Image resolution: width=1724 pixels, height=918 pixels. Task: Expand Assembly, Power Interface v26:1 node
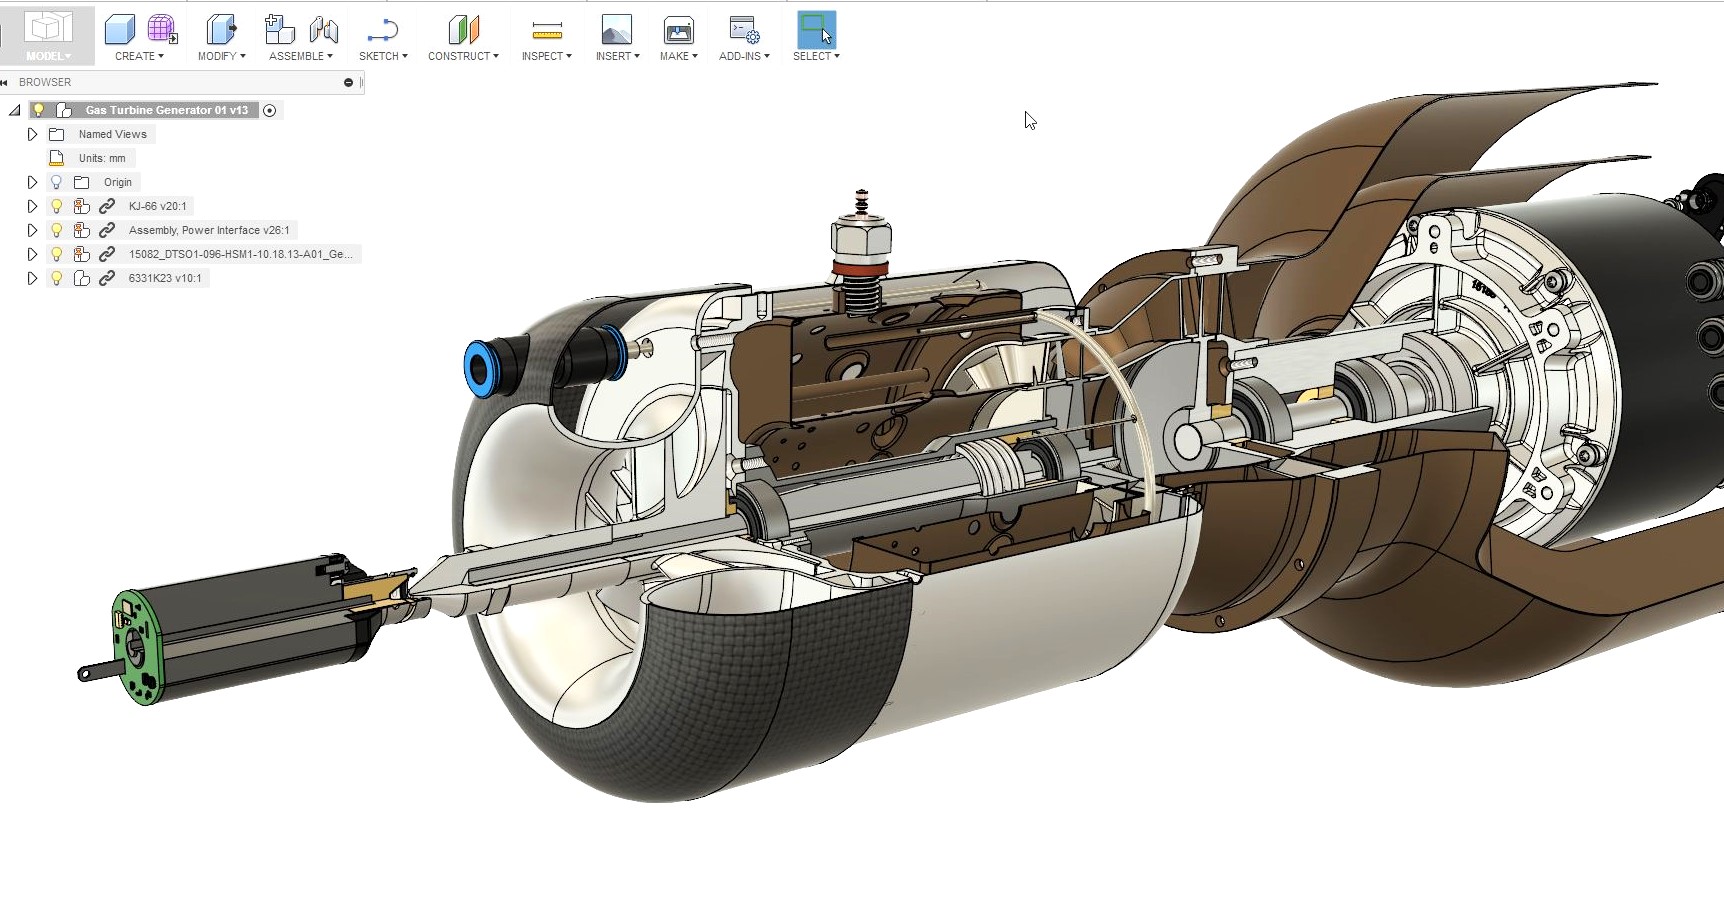point(32,230)
